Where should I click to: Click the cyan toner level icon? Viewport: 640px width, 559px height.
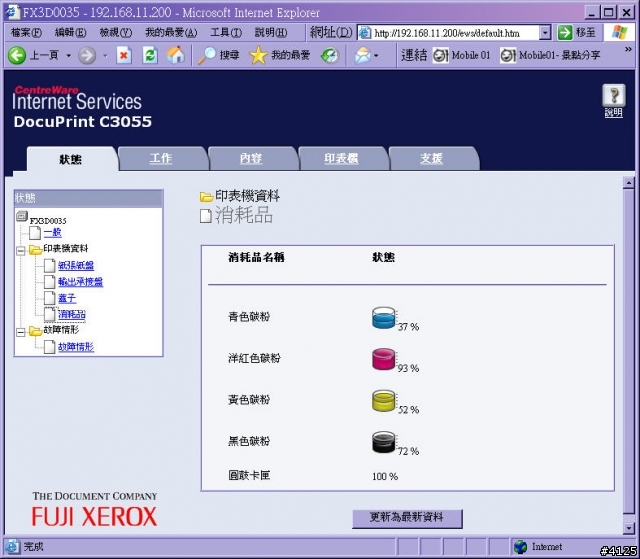click(x=384, y=318)
